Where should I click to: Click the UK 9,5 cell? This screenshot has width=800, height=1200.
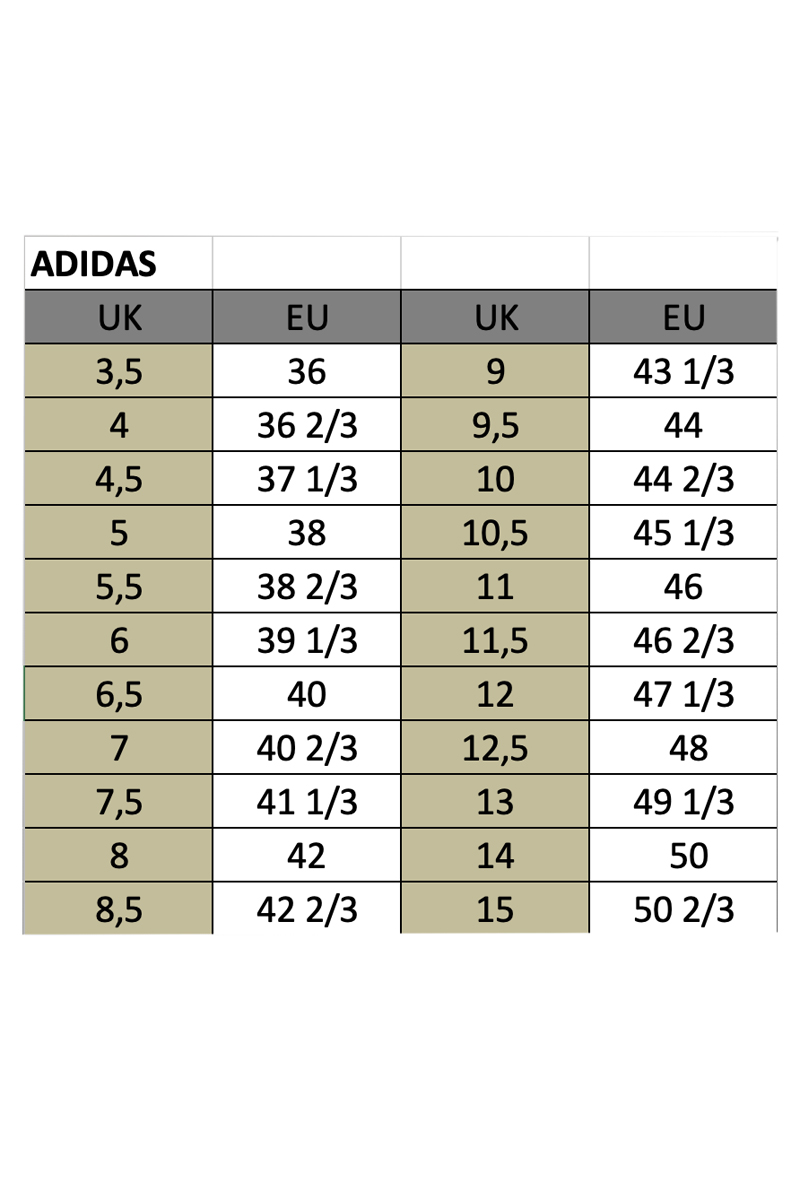tap(495, 426)
